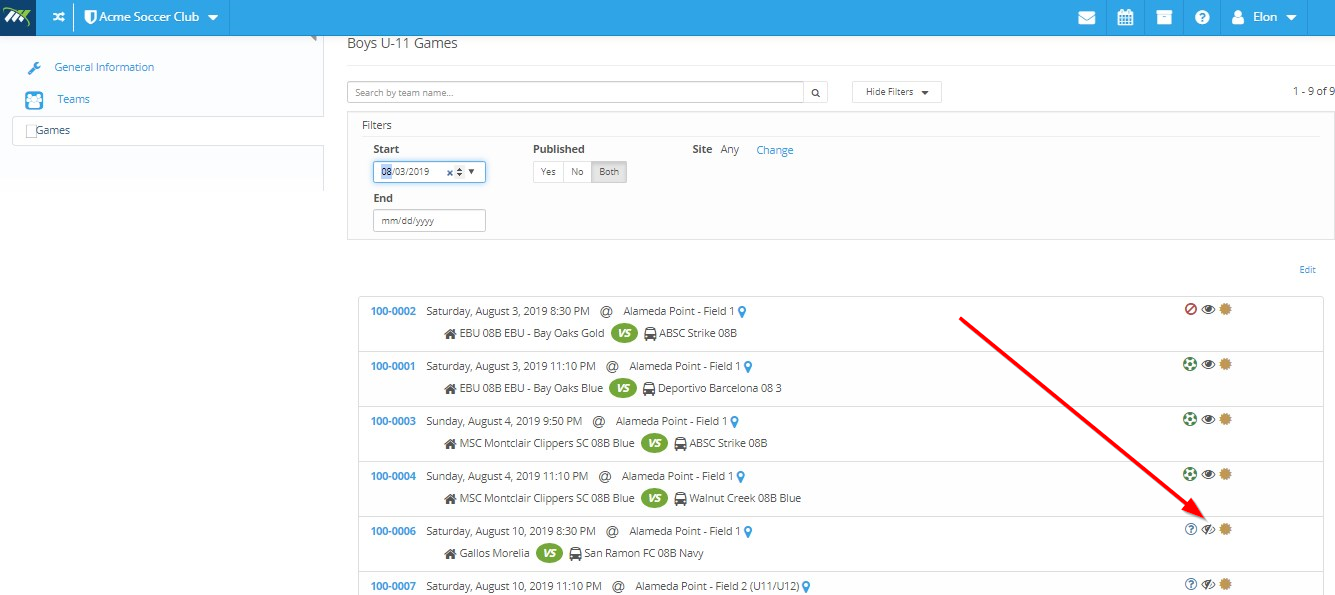Click the map pin for game 100-0002
This screenshot has height=595, width=1335.
[x=742, y=312]
